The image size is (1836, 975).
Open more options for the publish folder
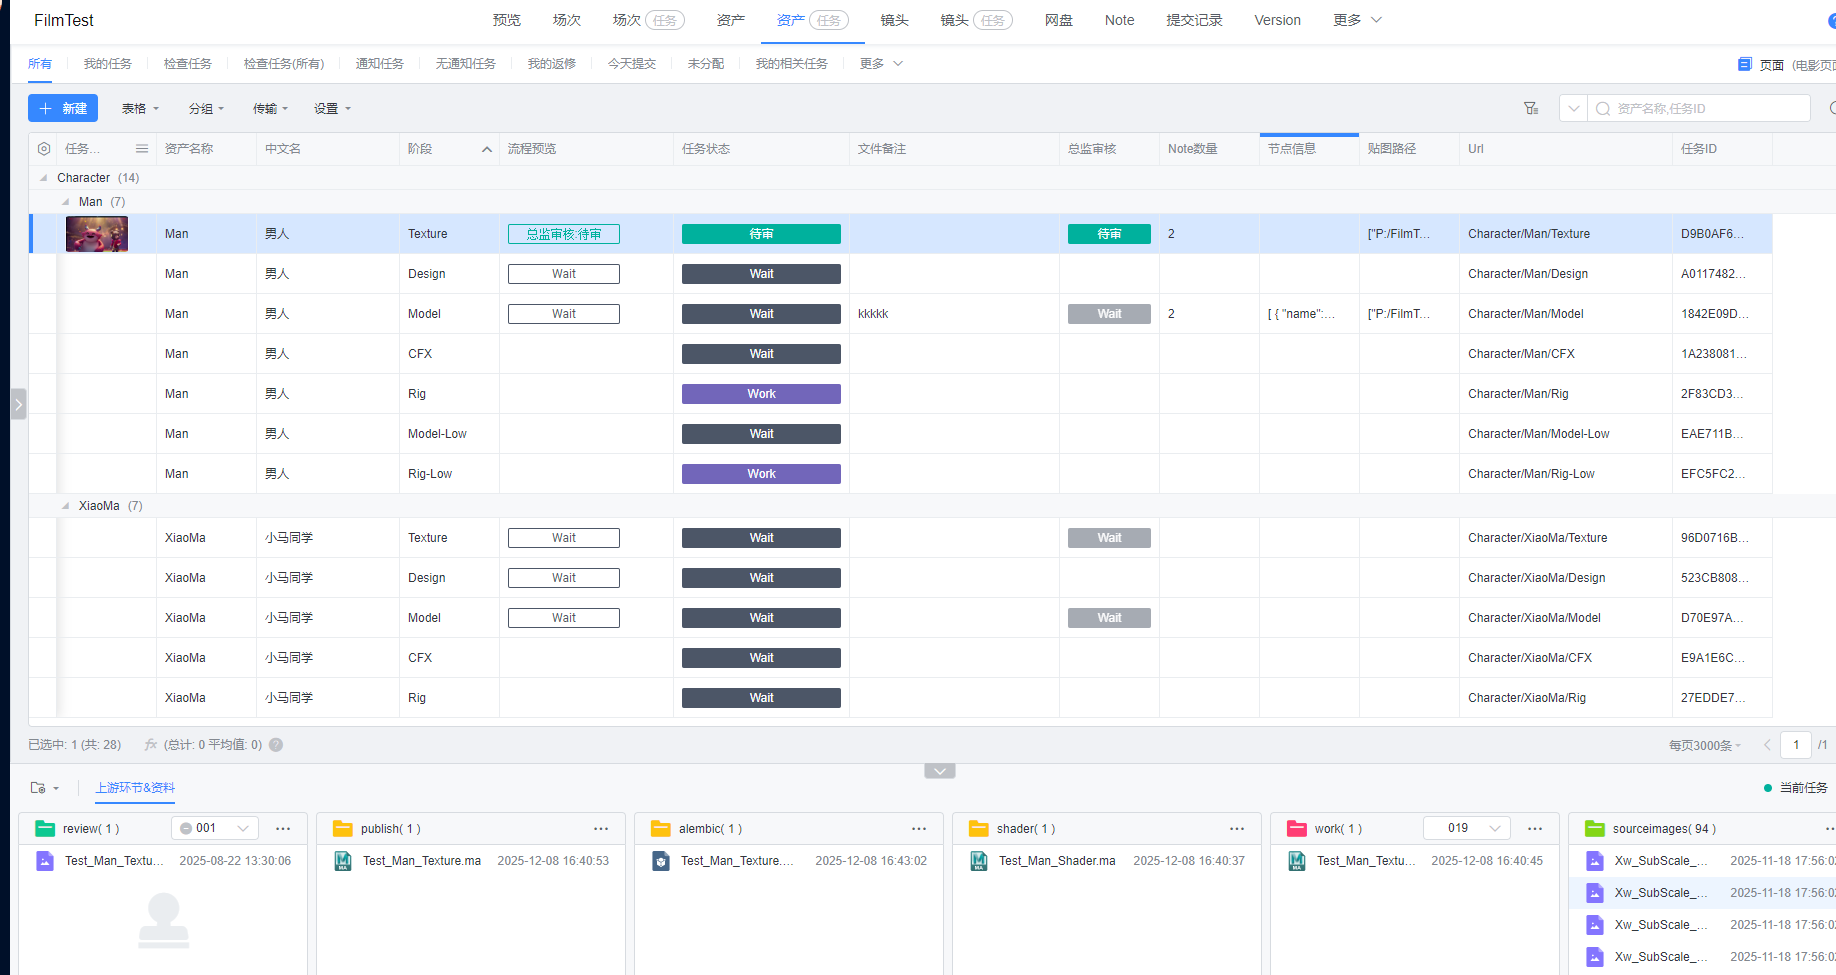click(x=601, y=829)
